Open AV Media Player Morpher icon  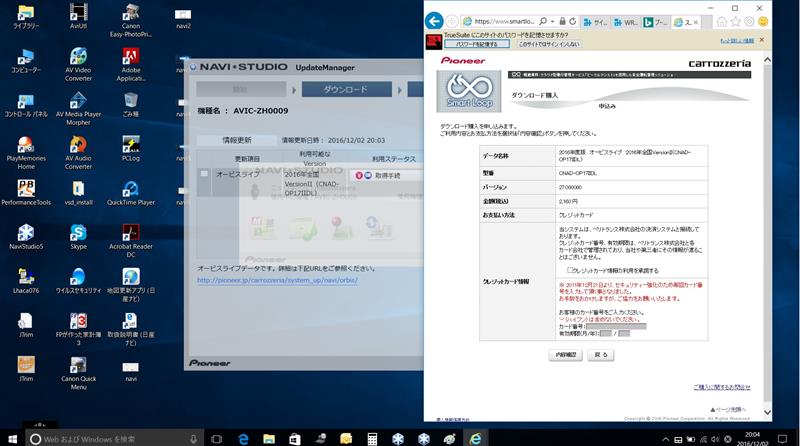(x=78, y=109)
